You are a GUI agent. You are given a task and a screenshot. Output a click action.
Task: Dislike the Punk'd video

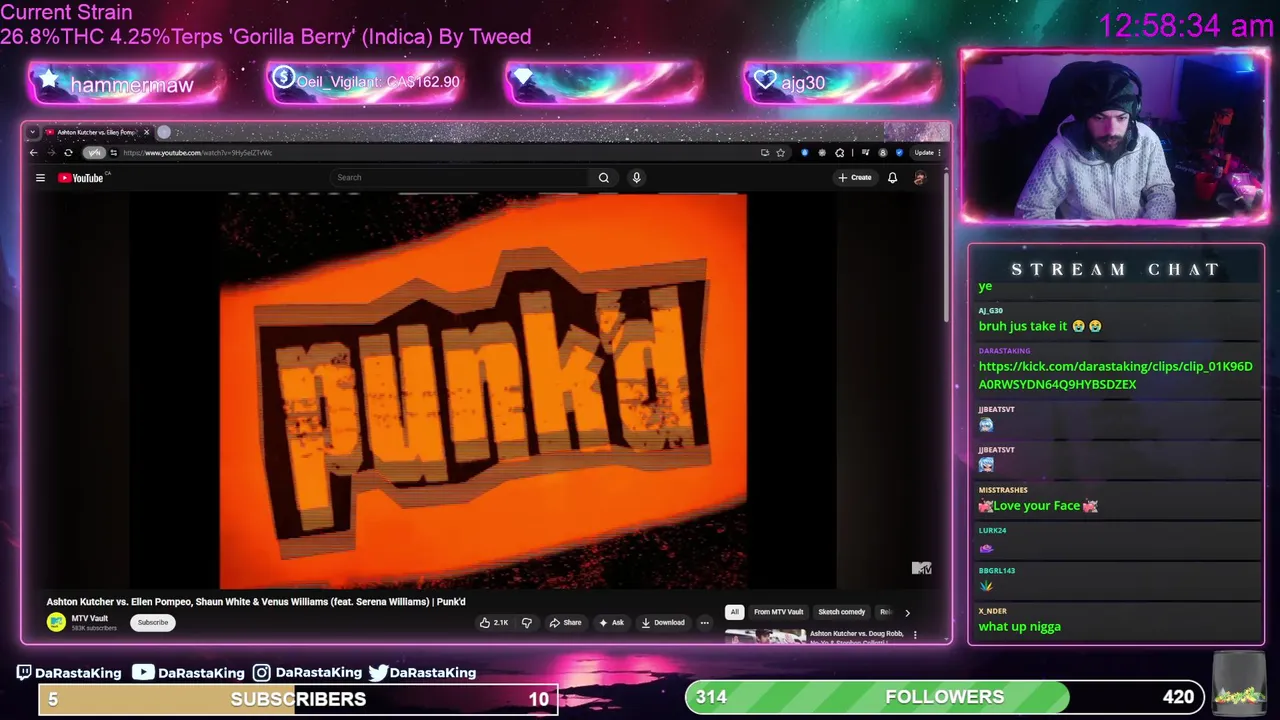coord(527,622)
